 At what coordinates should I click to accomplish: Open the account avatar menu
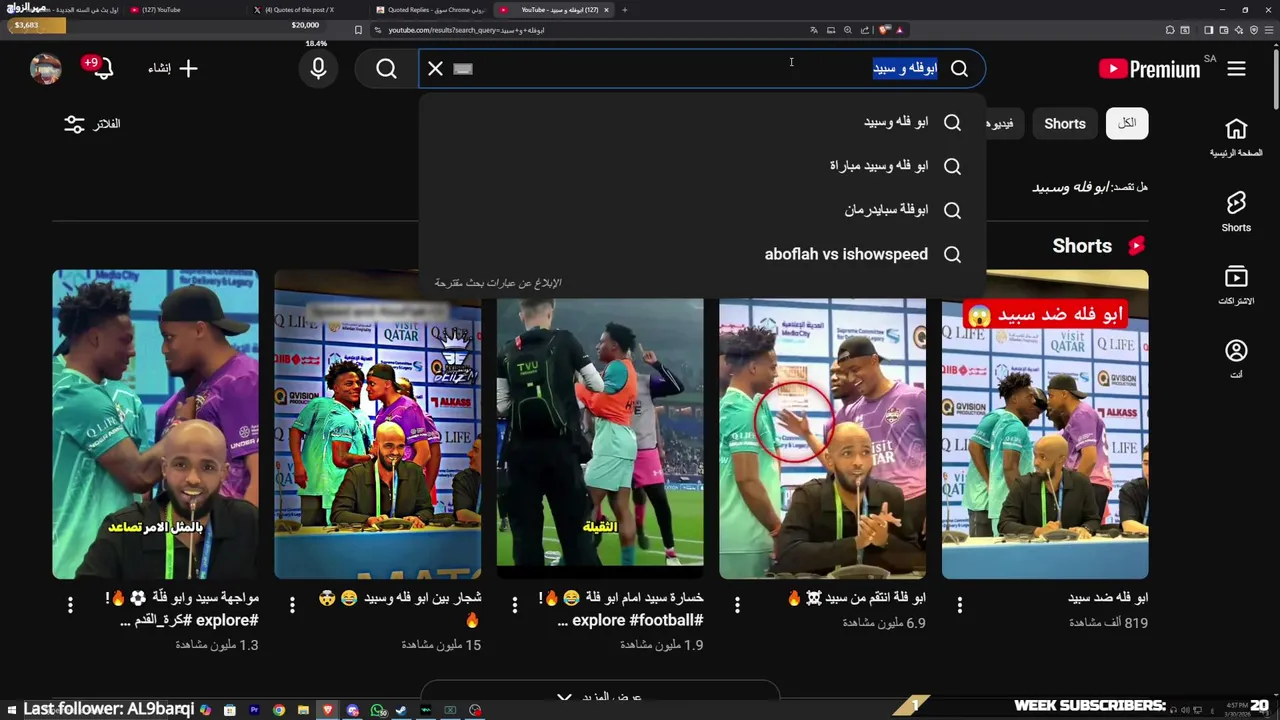coord(45,69)
